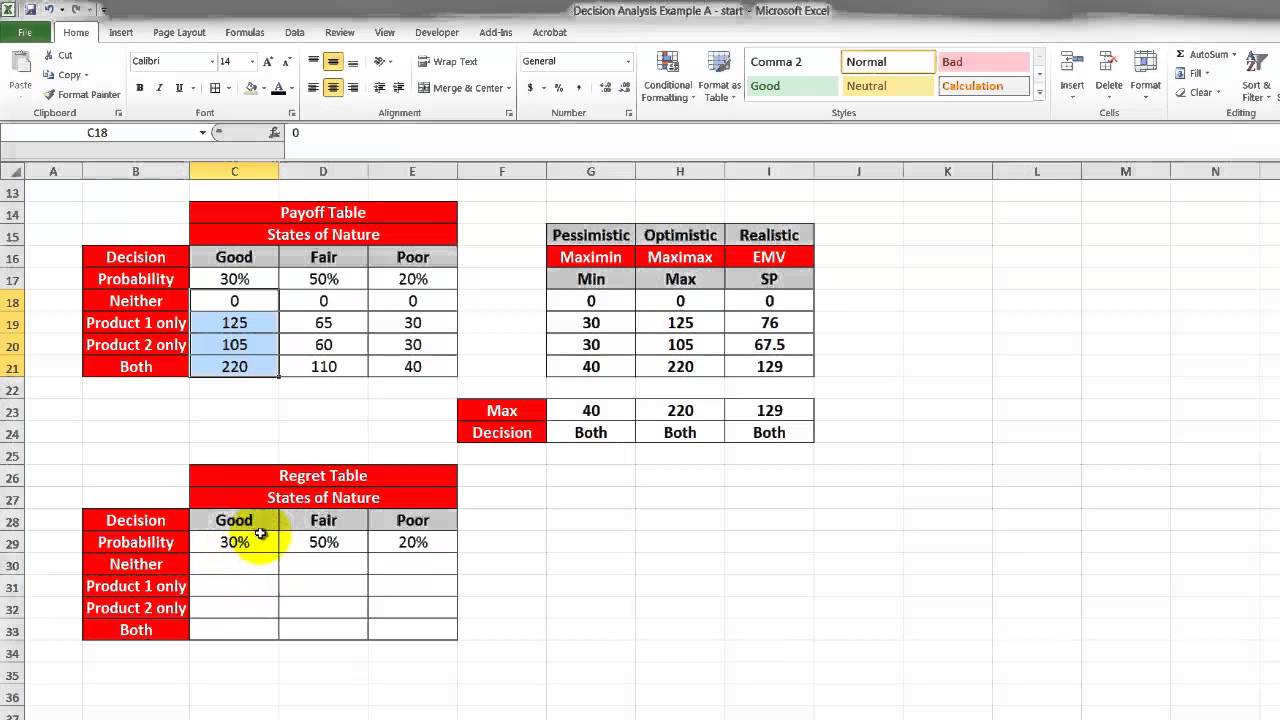Click the Fill Color paint bucket icon
The image size is (1280, 720).
[x=251, y=88]
